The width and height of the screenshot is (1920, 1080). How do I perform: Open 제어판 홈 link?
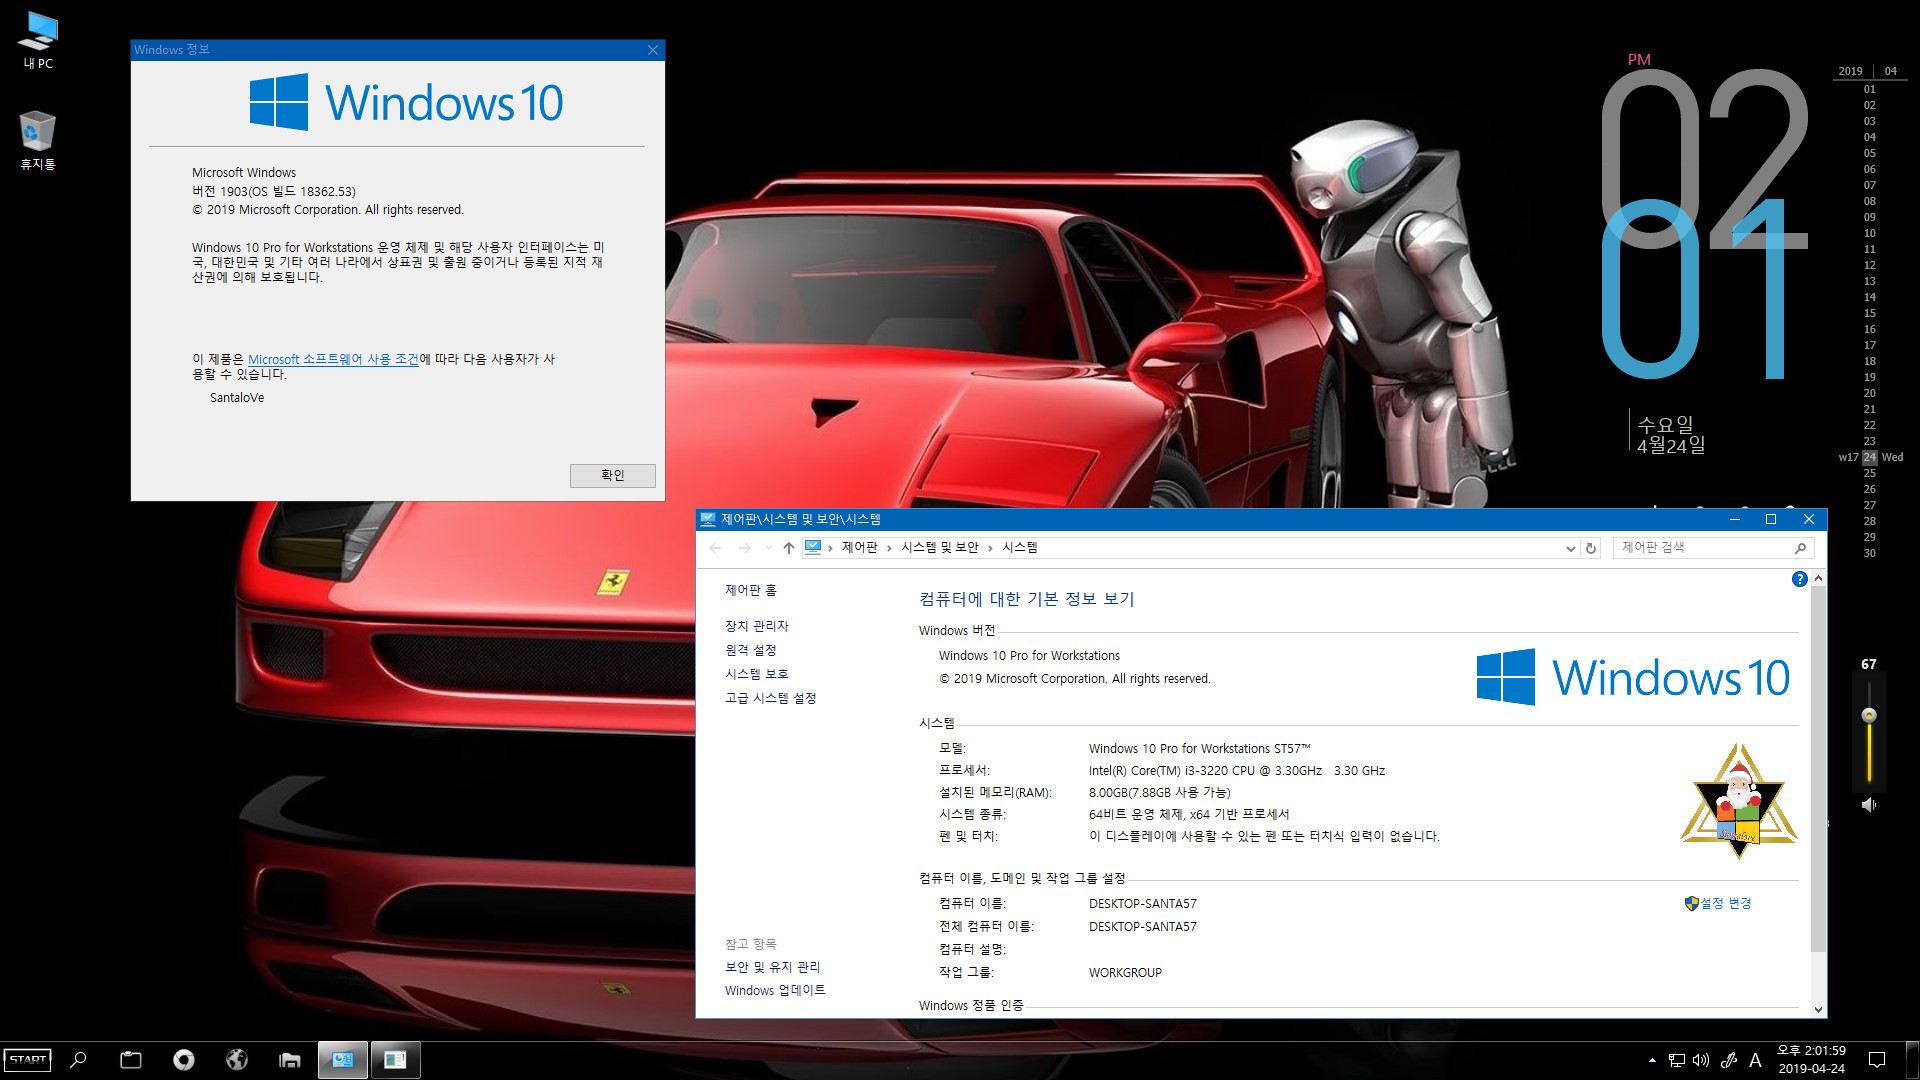pos(751,591)
